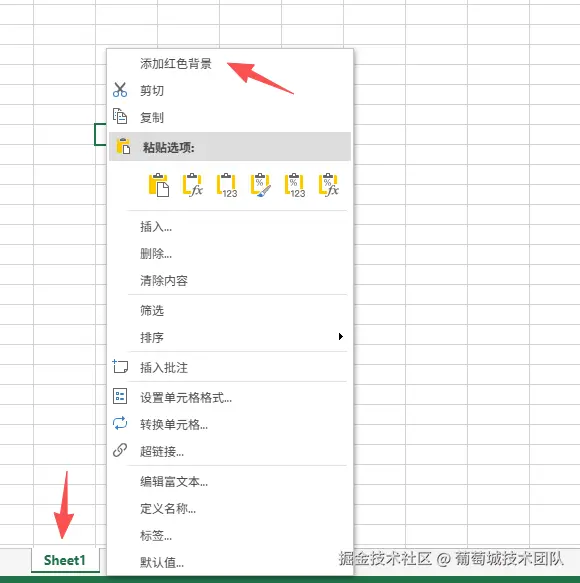Click the convert icon beside 转换单元格

click(120, 423)
